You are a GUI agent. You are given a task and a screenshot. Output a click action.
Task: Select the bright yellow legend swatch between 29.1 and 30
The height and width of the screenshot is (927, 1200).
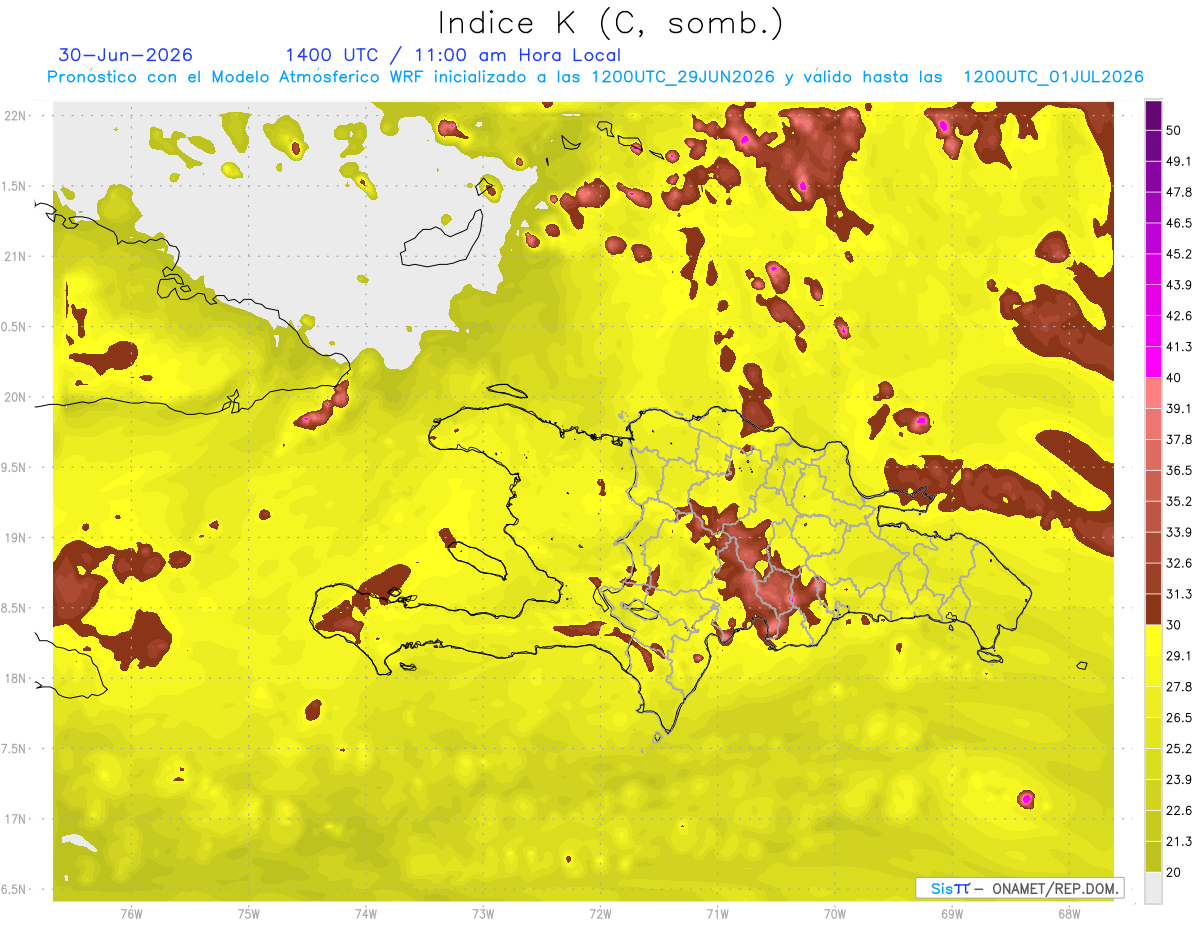point(1153,641)
